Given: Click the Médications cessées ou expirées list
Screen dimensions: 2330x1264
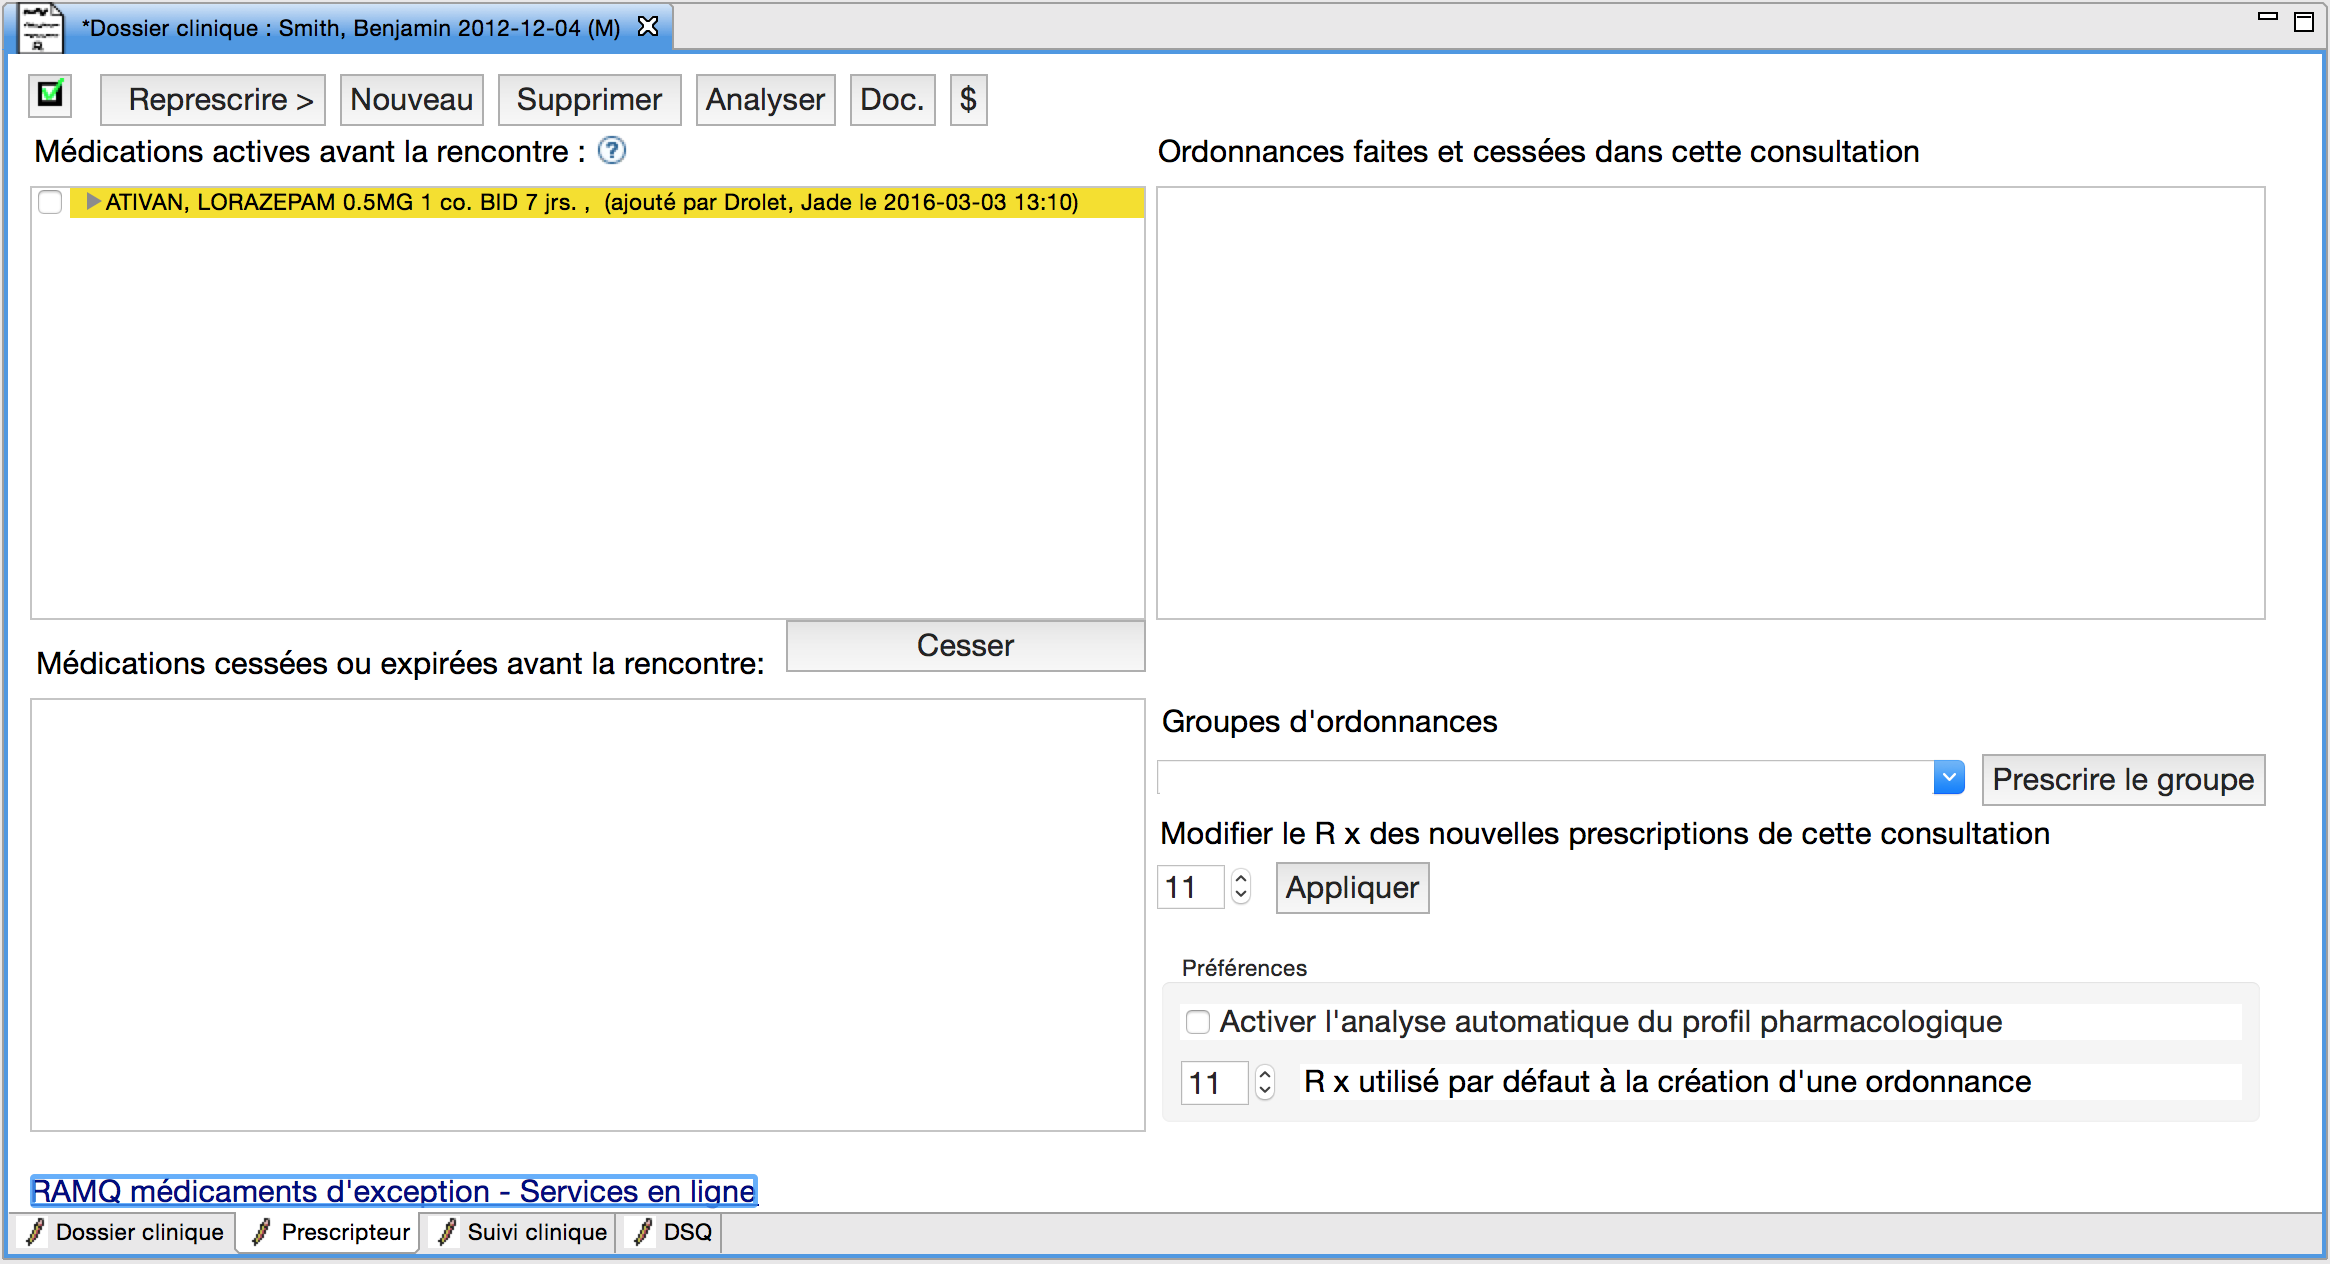Looking at the screenshot, I should pyautogui.click(x=588, y=915).
